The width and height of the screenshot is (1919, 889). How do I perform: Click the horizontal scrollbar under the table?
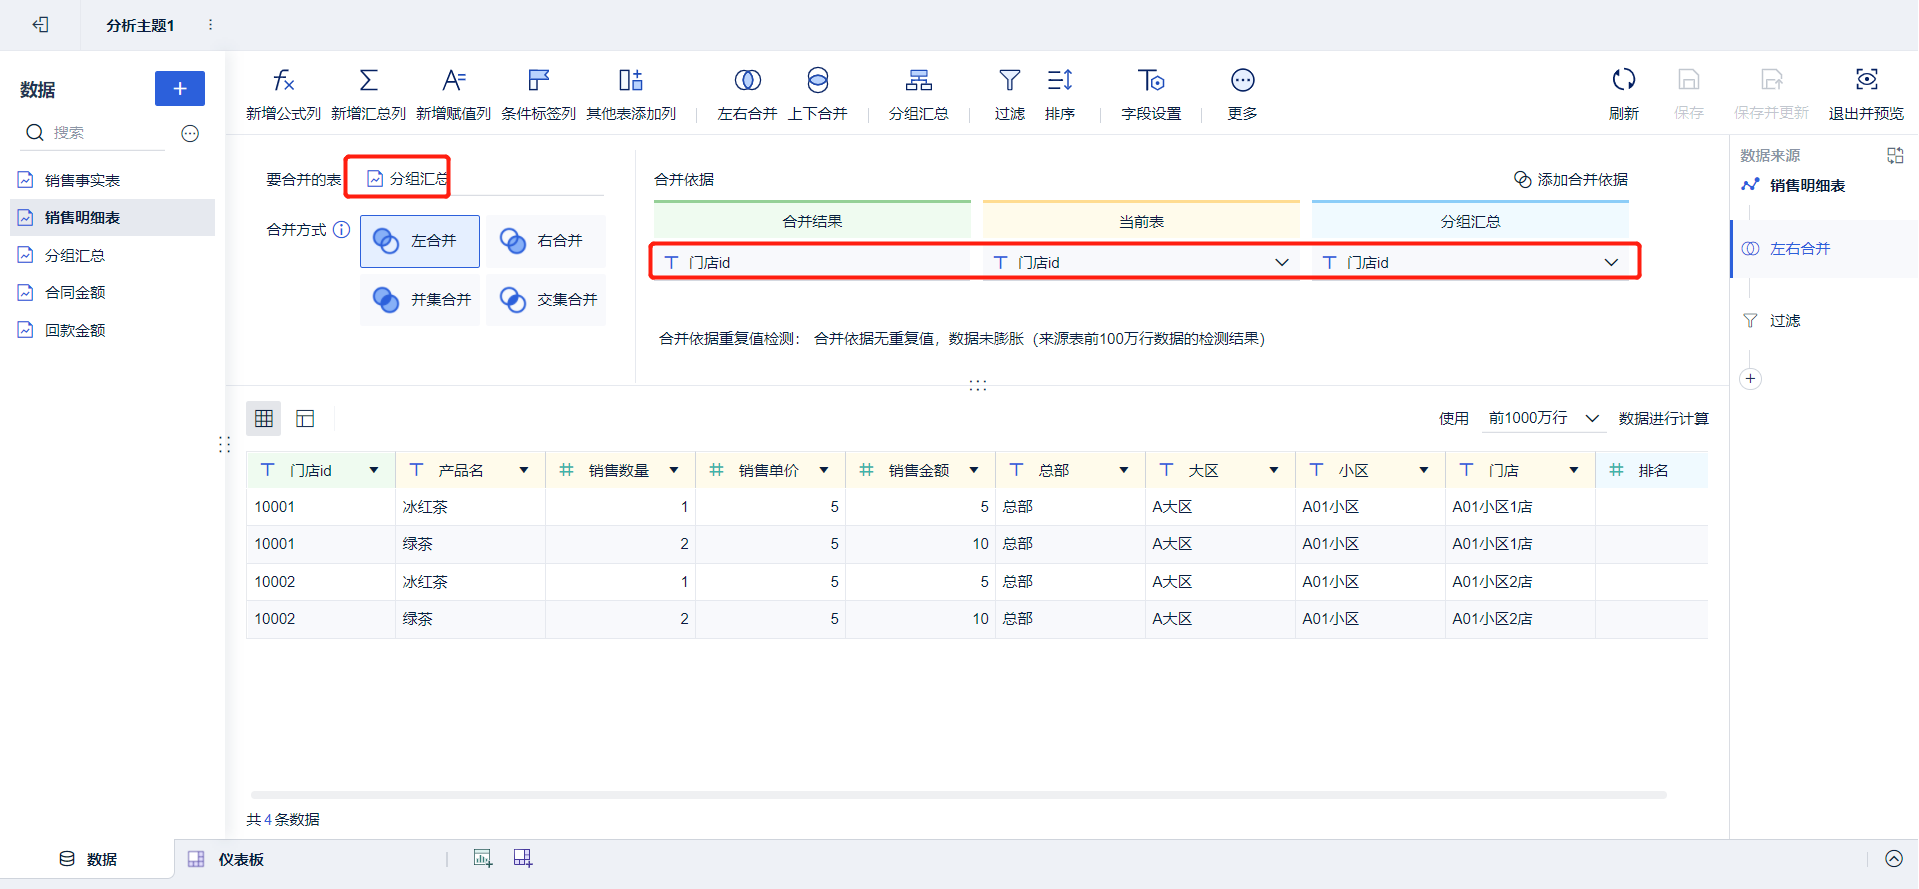958,795
